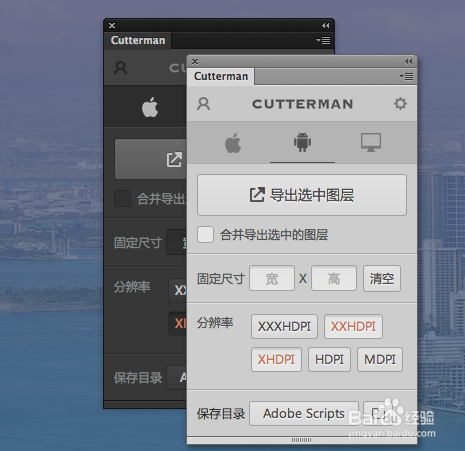Click 导出选中图层 export button

click(302, 195)
